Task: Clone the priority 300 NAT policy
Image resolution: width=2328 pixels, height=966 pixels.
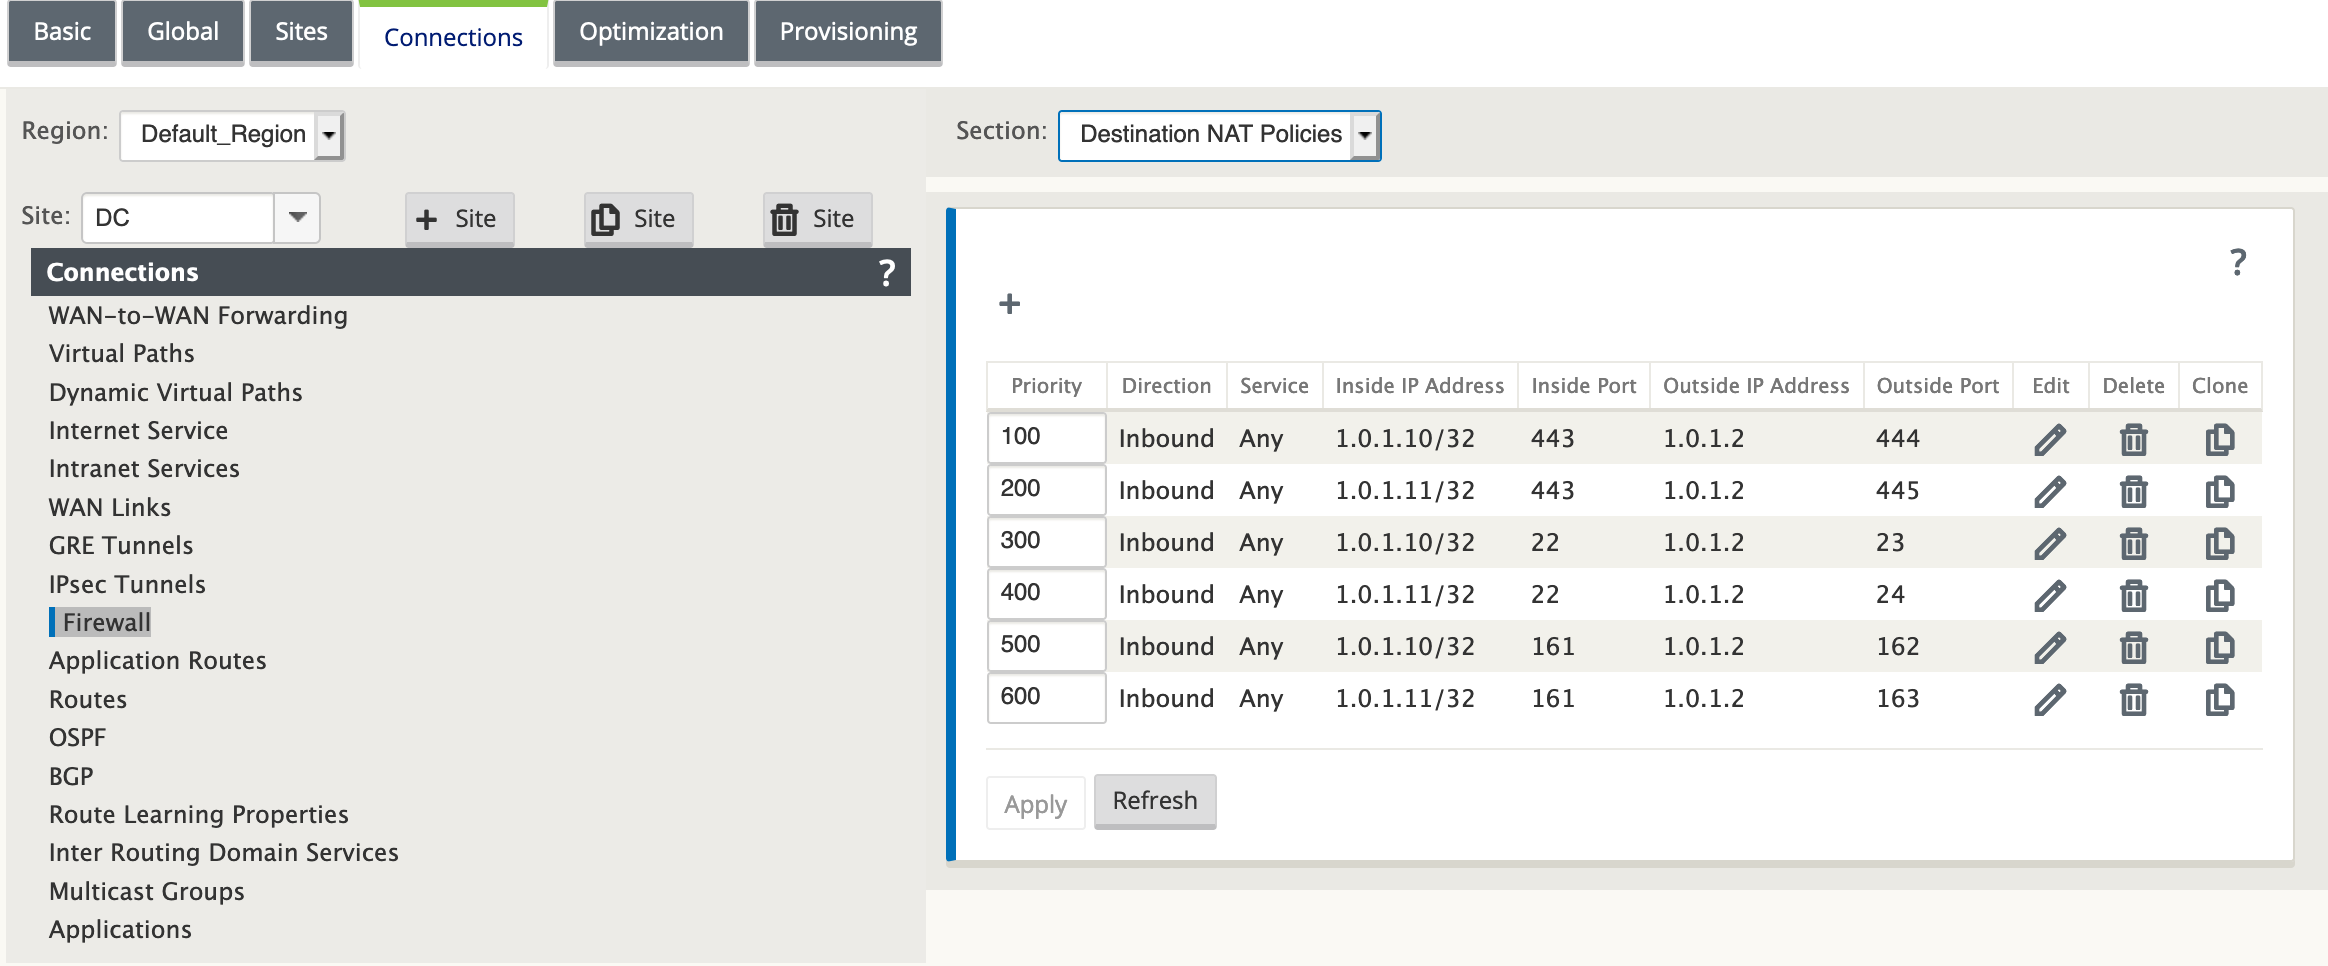Action: (2219, 543)
